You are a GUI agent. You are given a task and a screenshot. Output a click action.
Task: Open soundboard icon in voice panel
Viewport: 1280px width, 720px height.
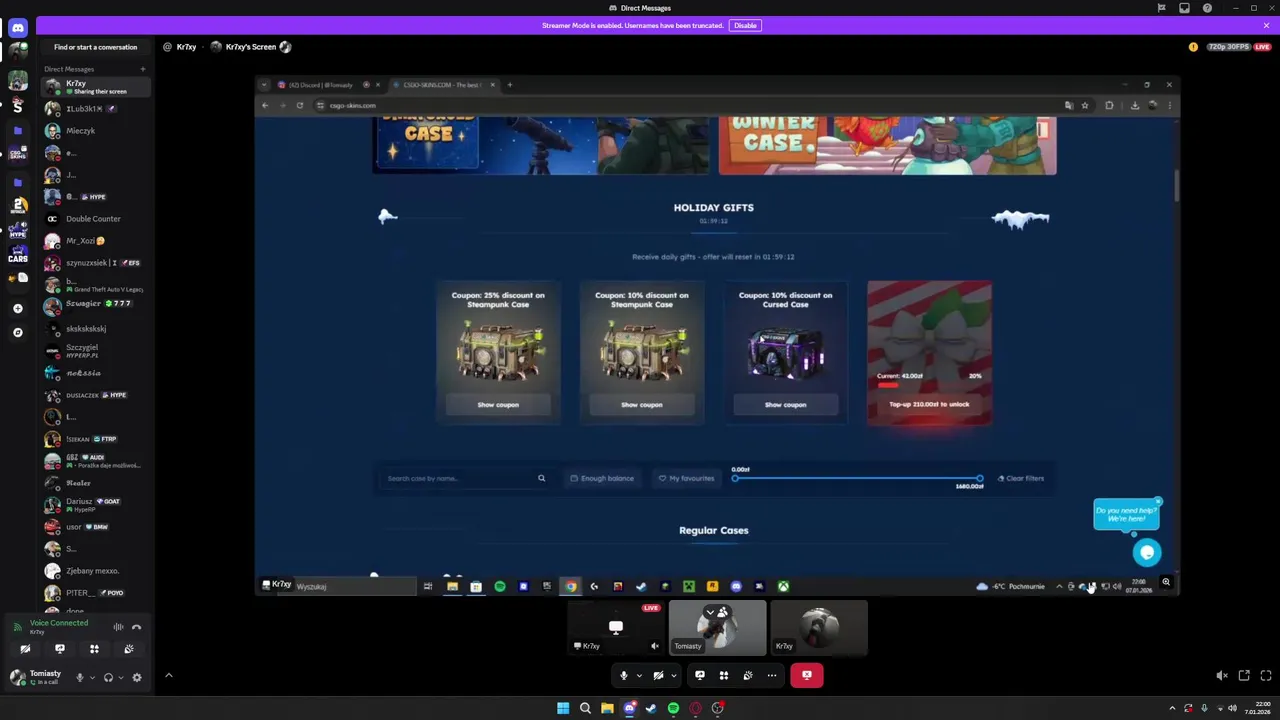coord(128,649)
